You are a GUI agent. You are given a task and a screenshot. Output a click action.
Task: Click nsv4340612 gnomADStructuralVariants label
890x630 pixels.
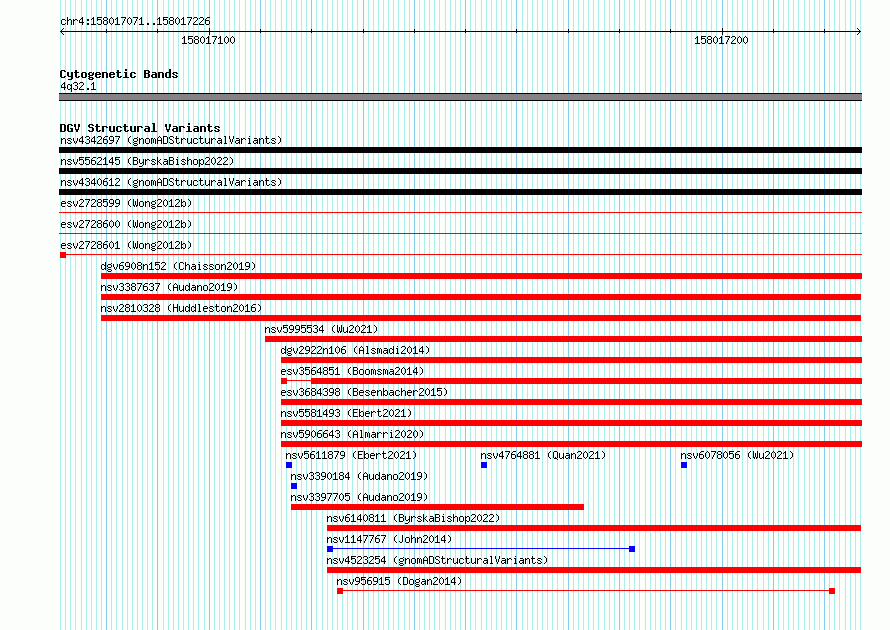pyautogui.click(x=171, y=182)
